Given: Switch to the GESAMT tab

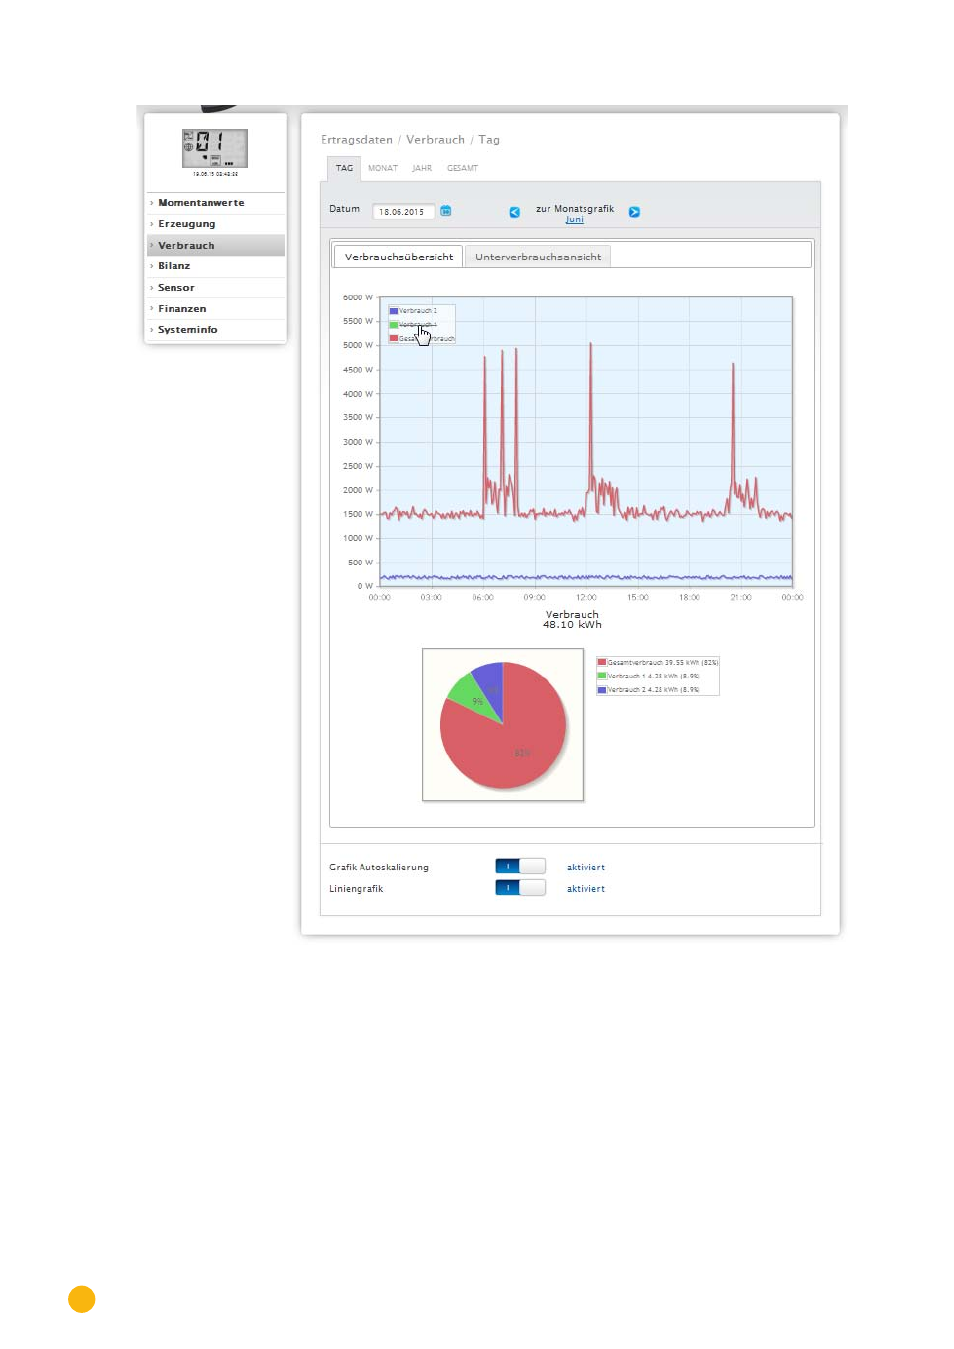Looking at the screenshot, I should 462,168.
